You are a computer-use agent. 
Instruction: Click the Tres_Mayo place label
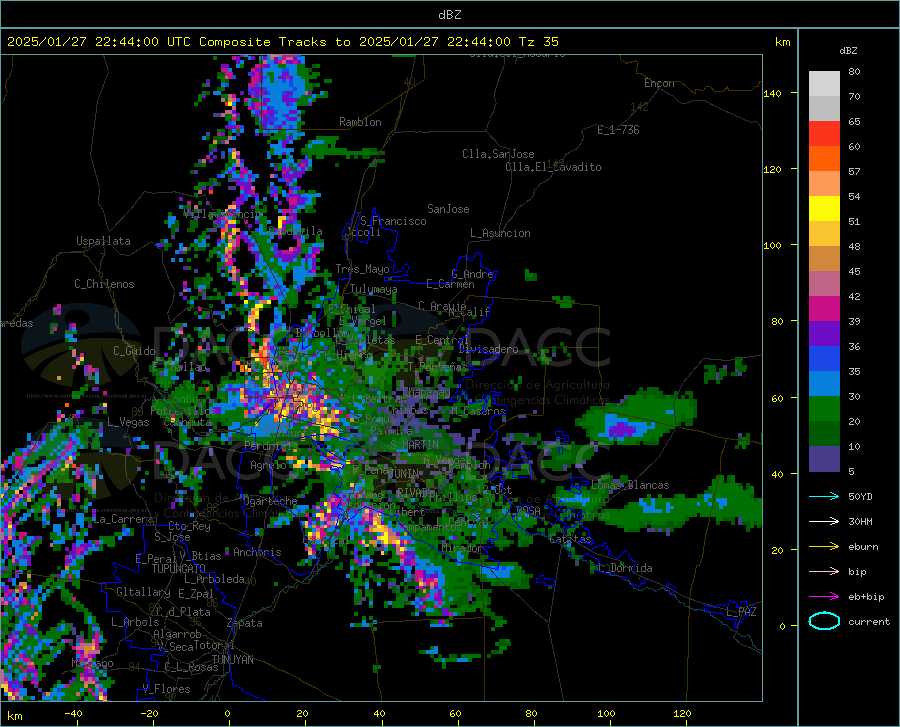362,269
